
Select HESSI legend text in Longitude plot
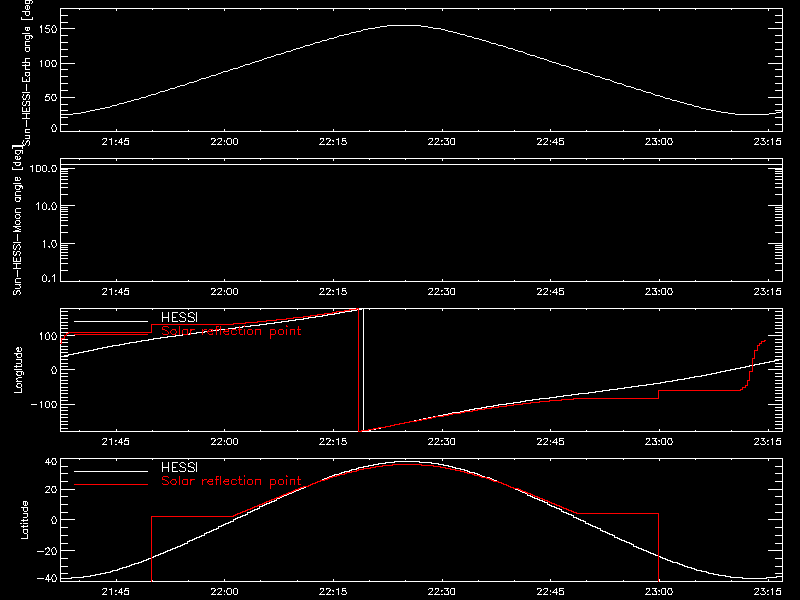pos(179,317)
